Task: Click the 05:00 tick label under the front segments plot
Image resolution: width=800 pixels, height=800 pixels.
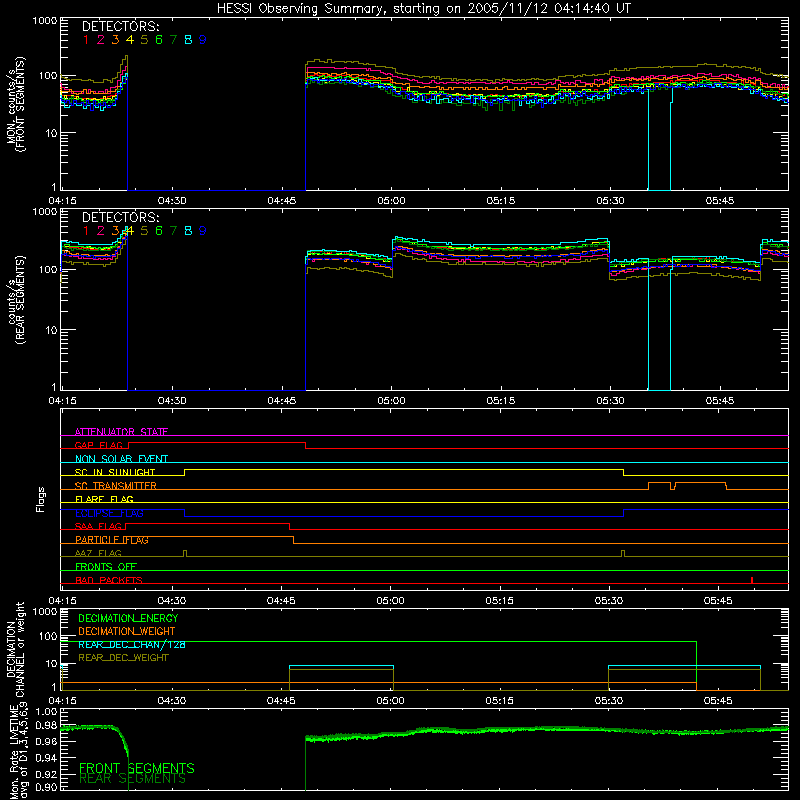Action: point(391,201)
